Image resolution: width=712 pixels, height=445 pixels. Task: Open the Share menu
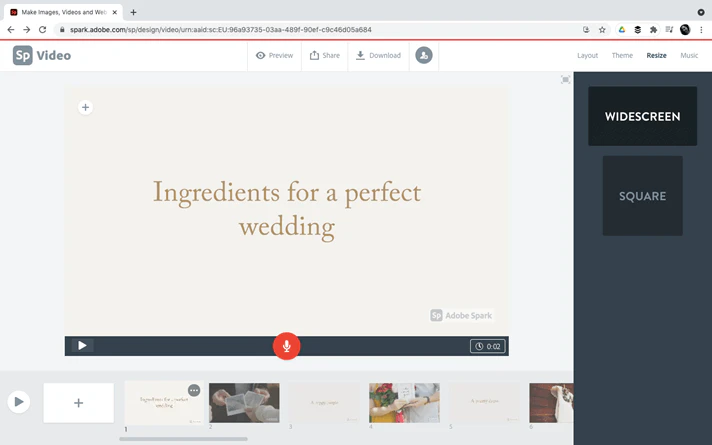pyautogui.click(x=325, y=55)
